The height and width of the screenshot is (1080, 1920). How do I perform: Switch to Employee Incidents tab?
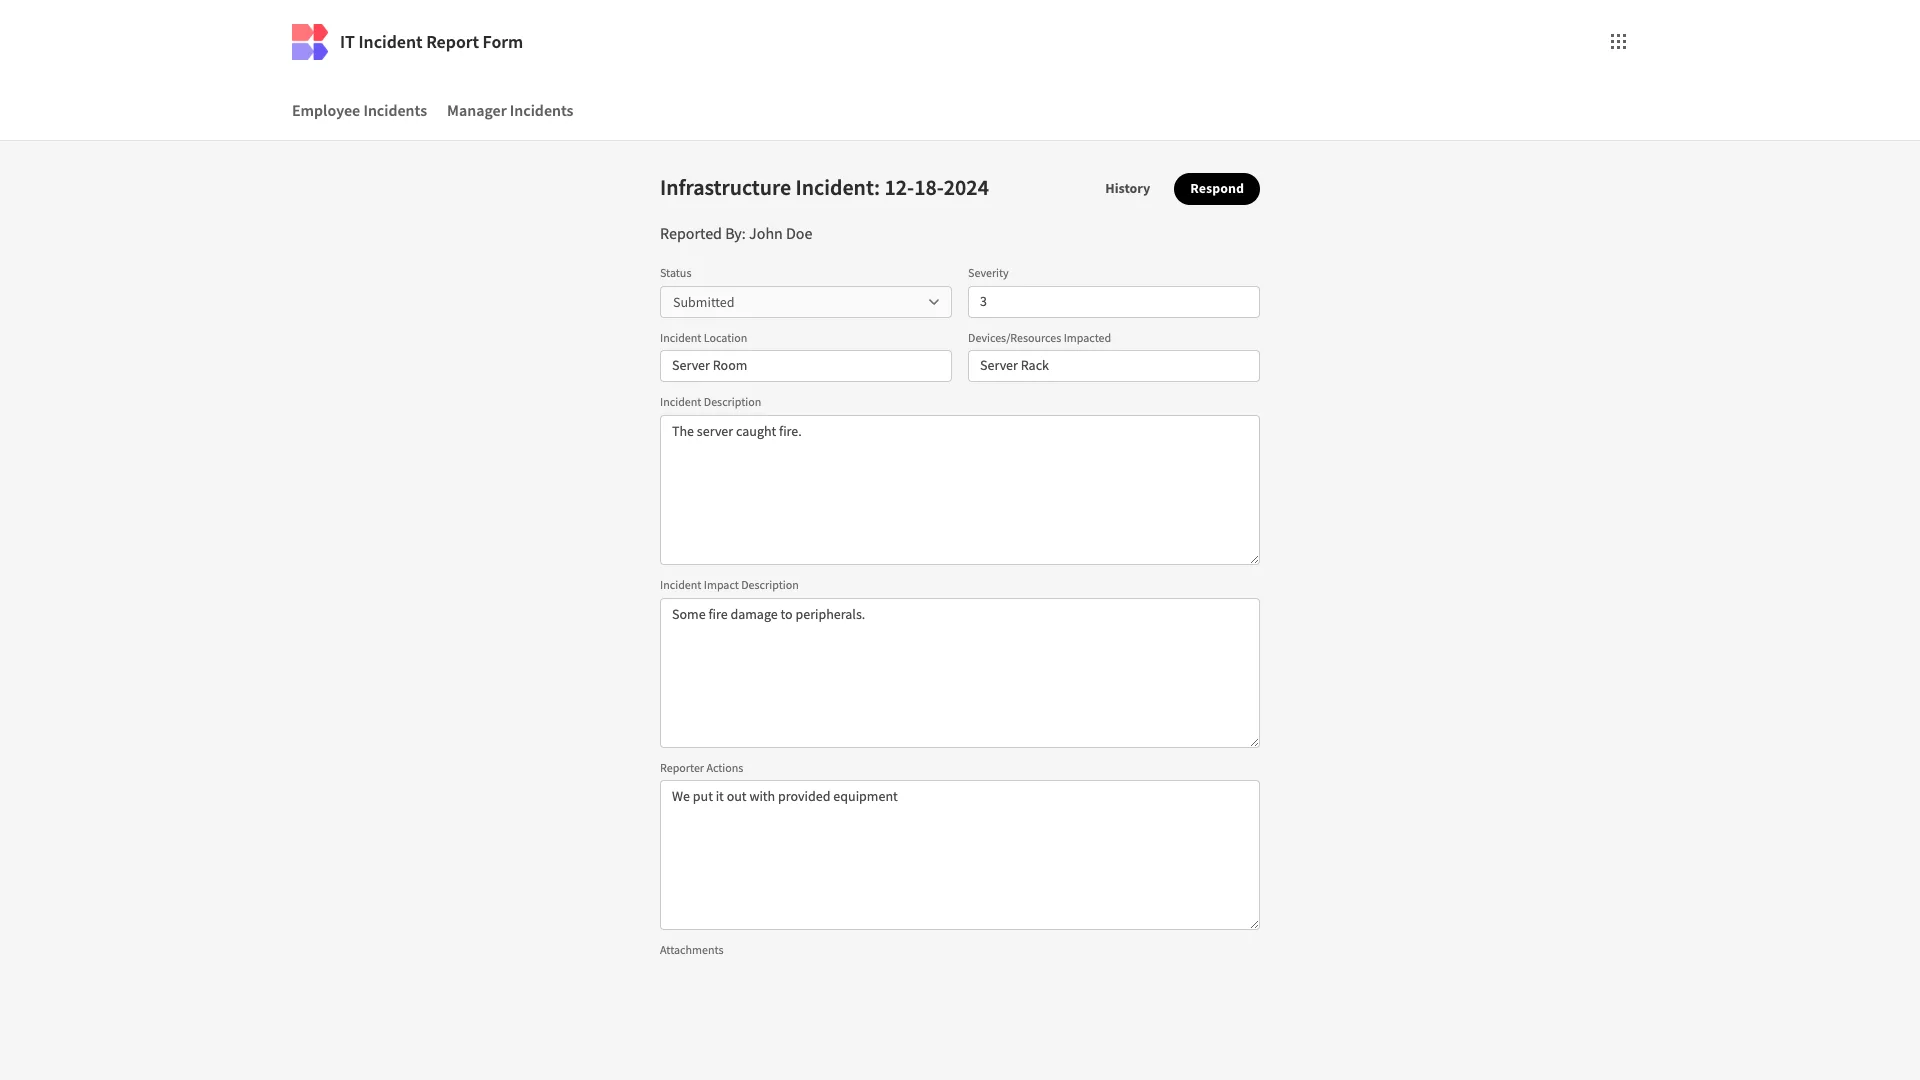click(359, 111)
